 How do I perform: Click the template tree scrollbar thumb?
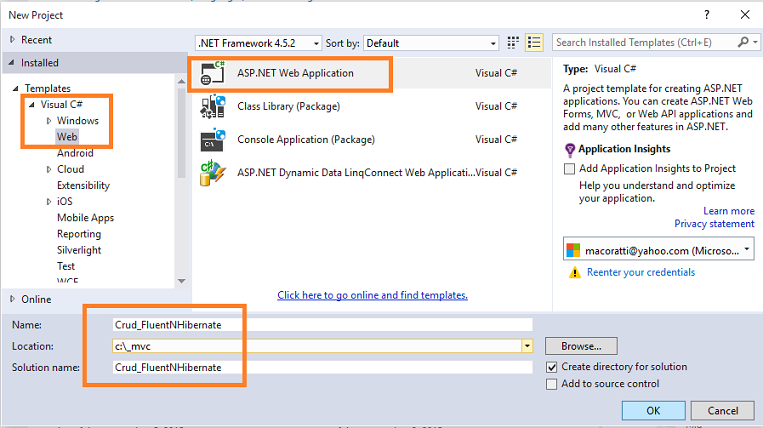pyautogui.click(x=182, y=131)
